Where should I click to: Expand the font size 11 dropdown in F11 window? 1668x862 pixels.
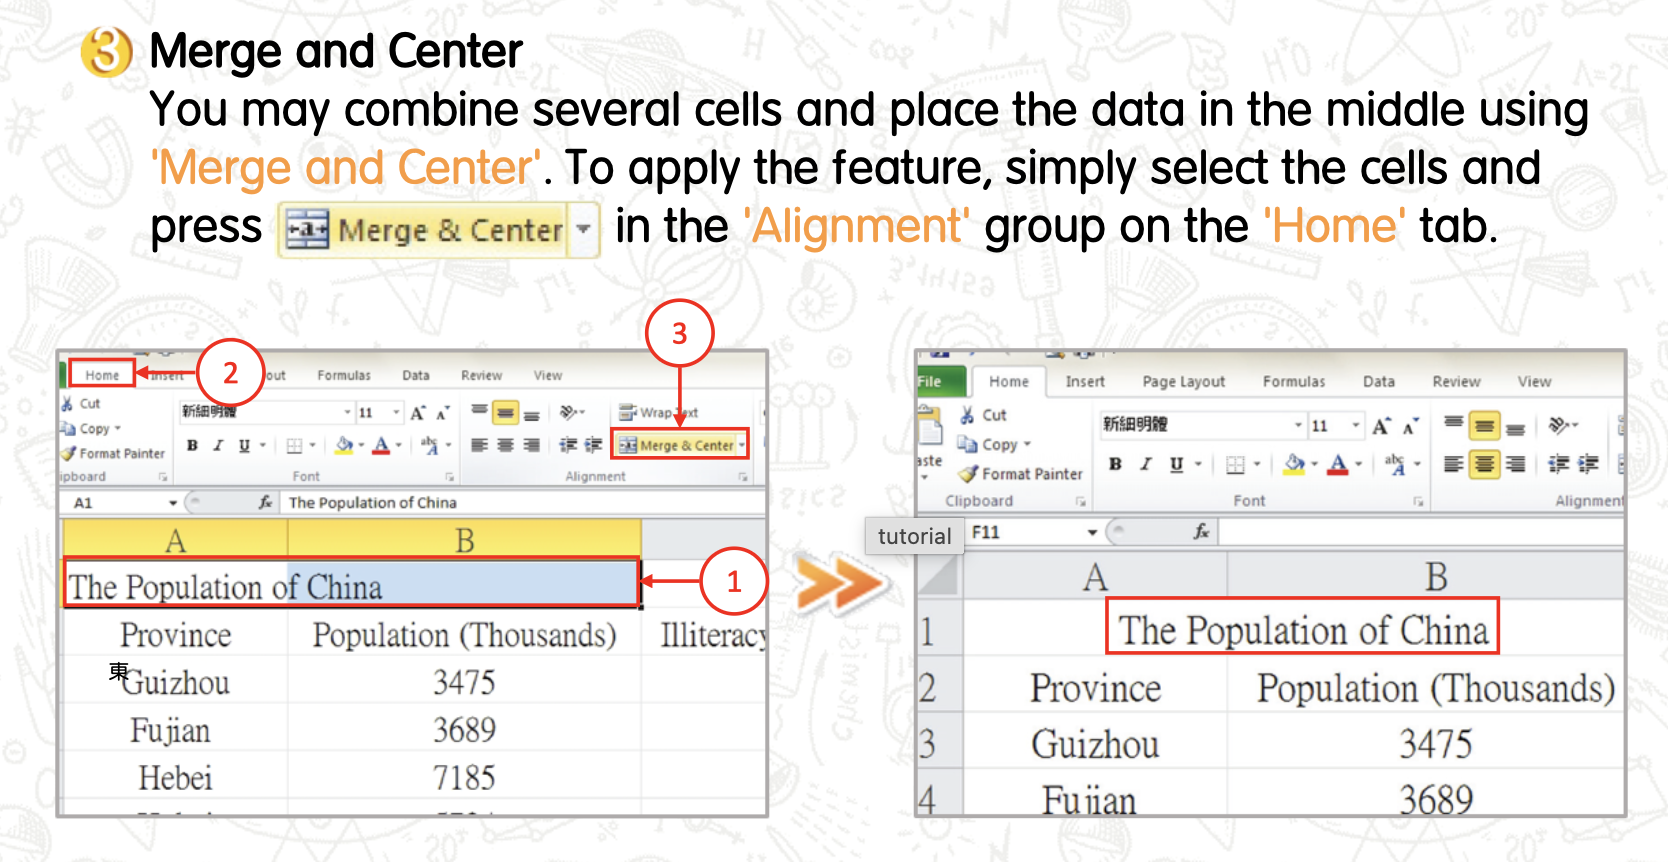[1356, 425]
